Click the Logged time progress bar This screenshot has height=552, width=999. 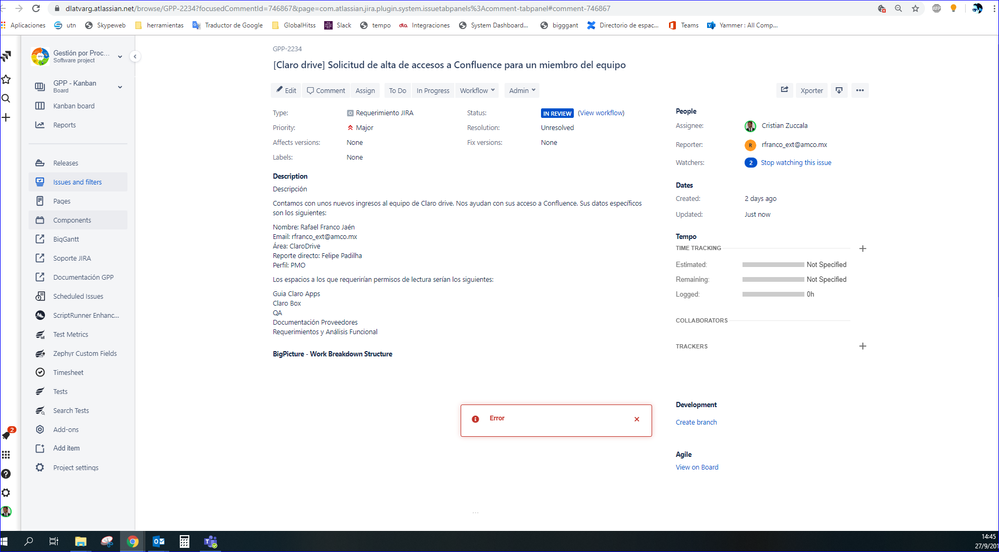click(773, 294)
